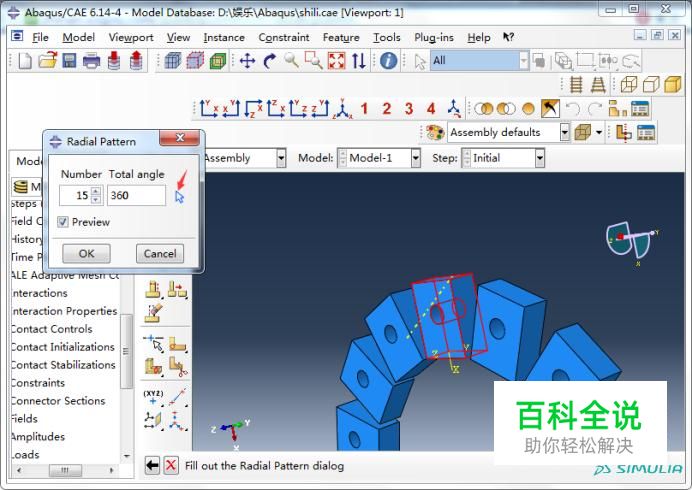Viewport: 692px width, 490px height.
Task: Open the Plug-ins menu
Action: (434, 38)
